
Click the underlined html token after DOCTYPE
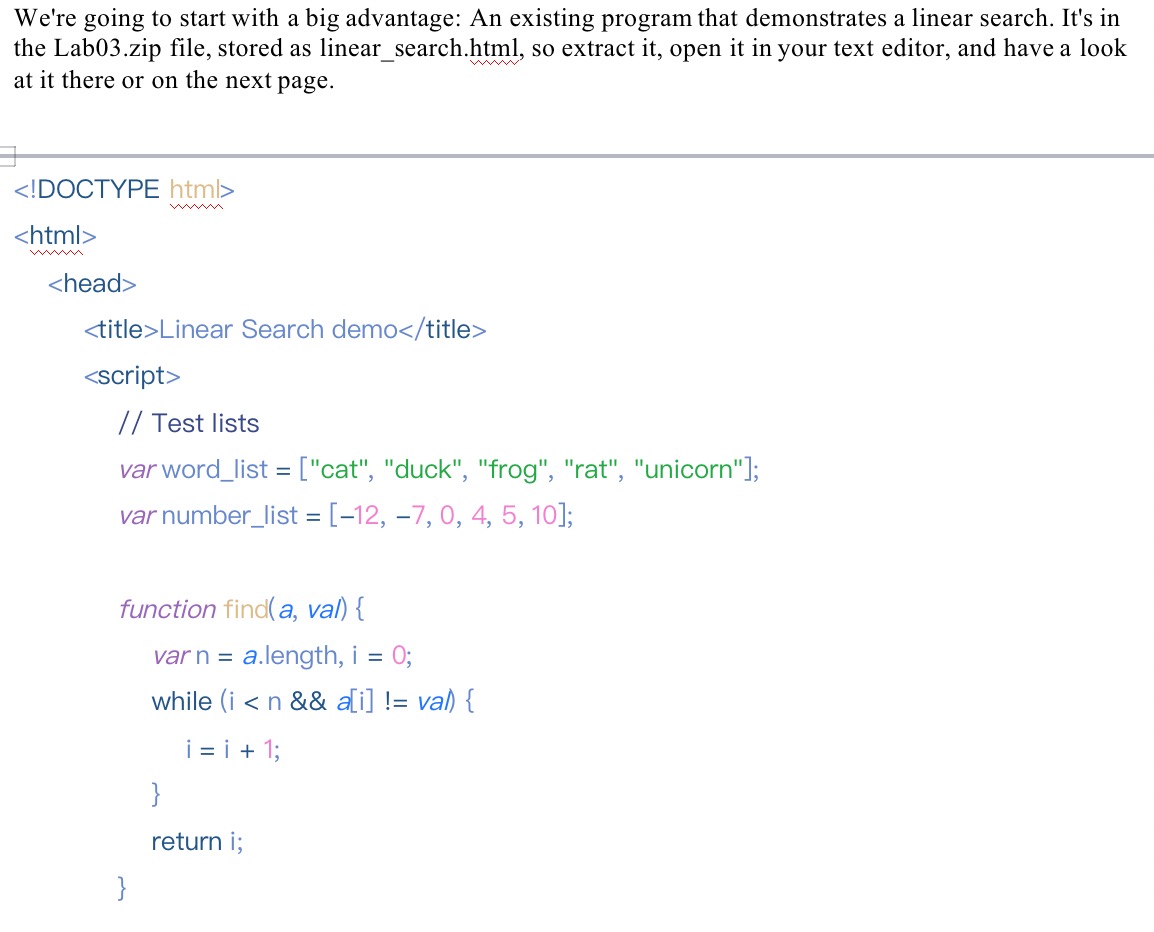coord(194,188)
